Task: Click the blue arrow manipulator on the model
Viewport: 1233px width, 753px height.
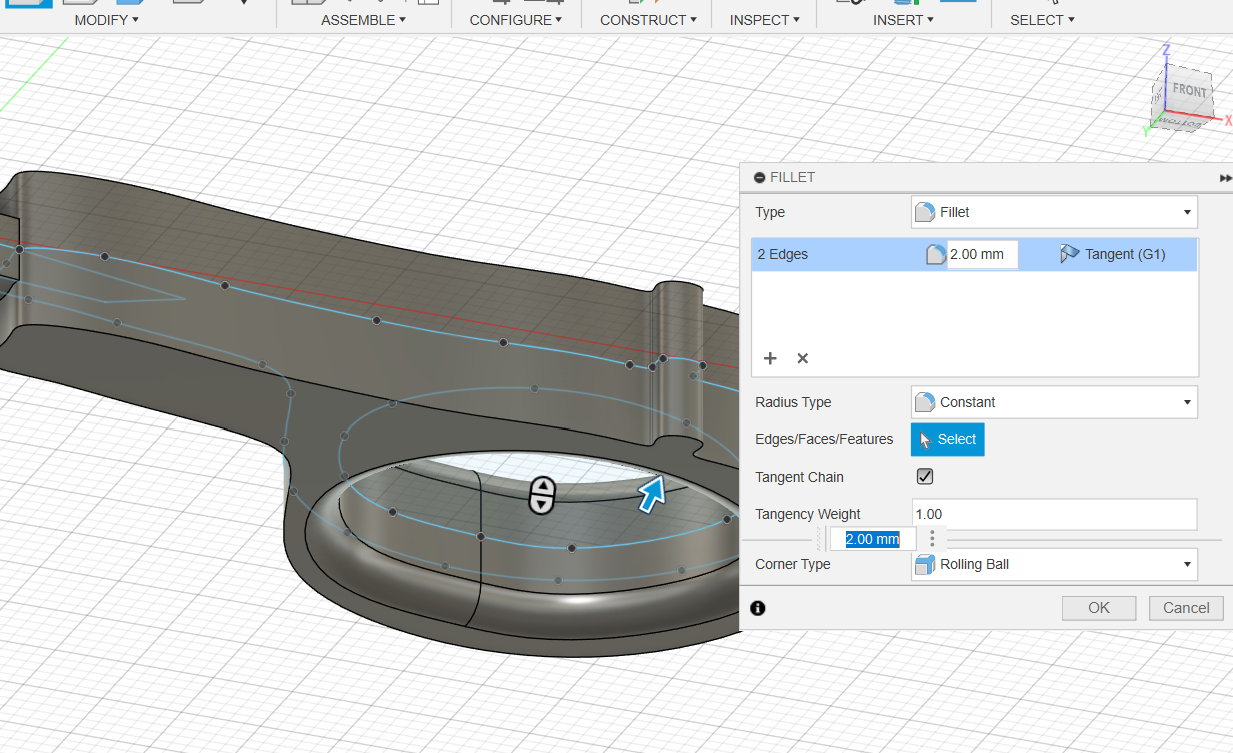Action: tap(652, 493)
